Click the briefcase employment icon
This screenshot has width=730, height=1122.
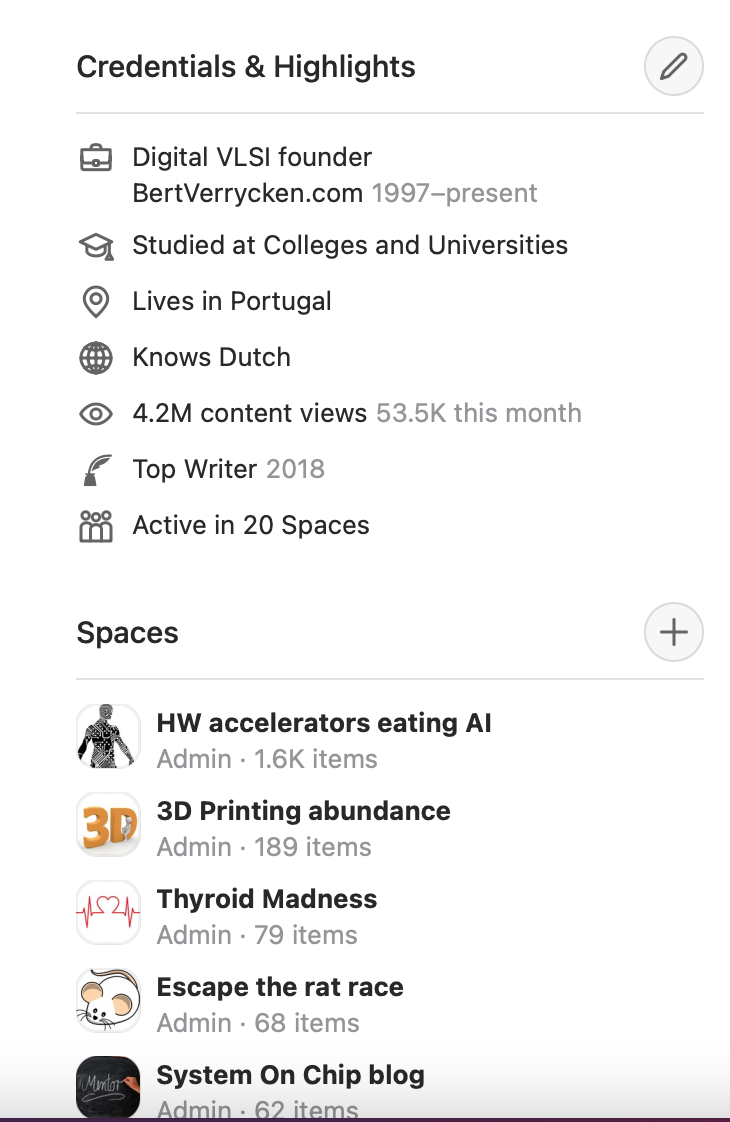[96, 157]
